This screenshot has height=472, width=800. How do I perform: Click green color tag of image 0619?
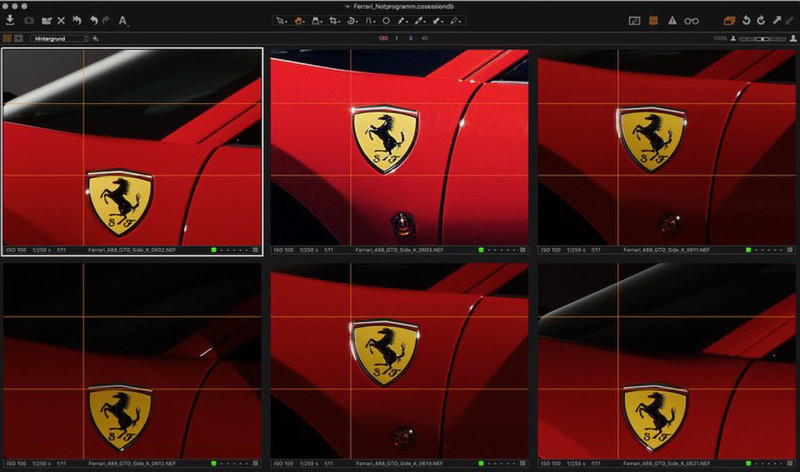[x=481, y=463]
